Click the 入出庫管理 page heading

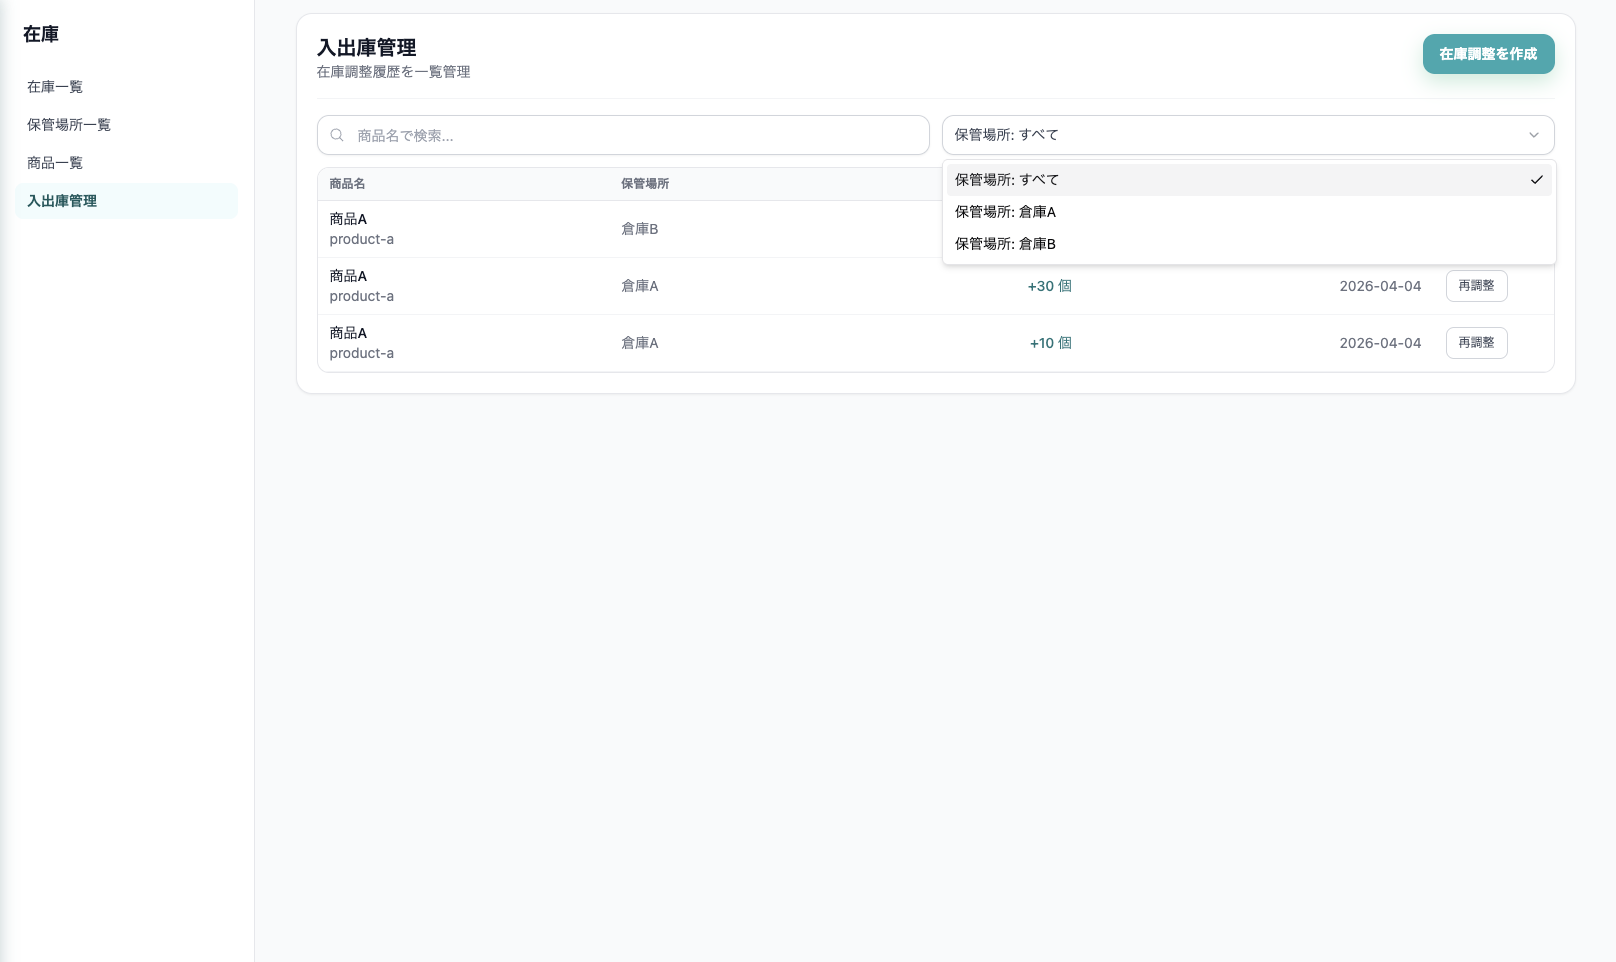(366, 47)
